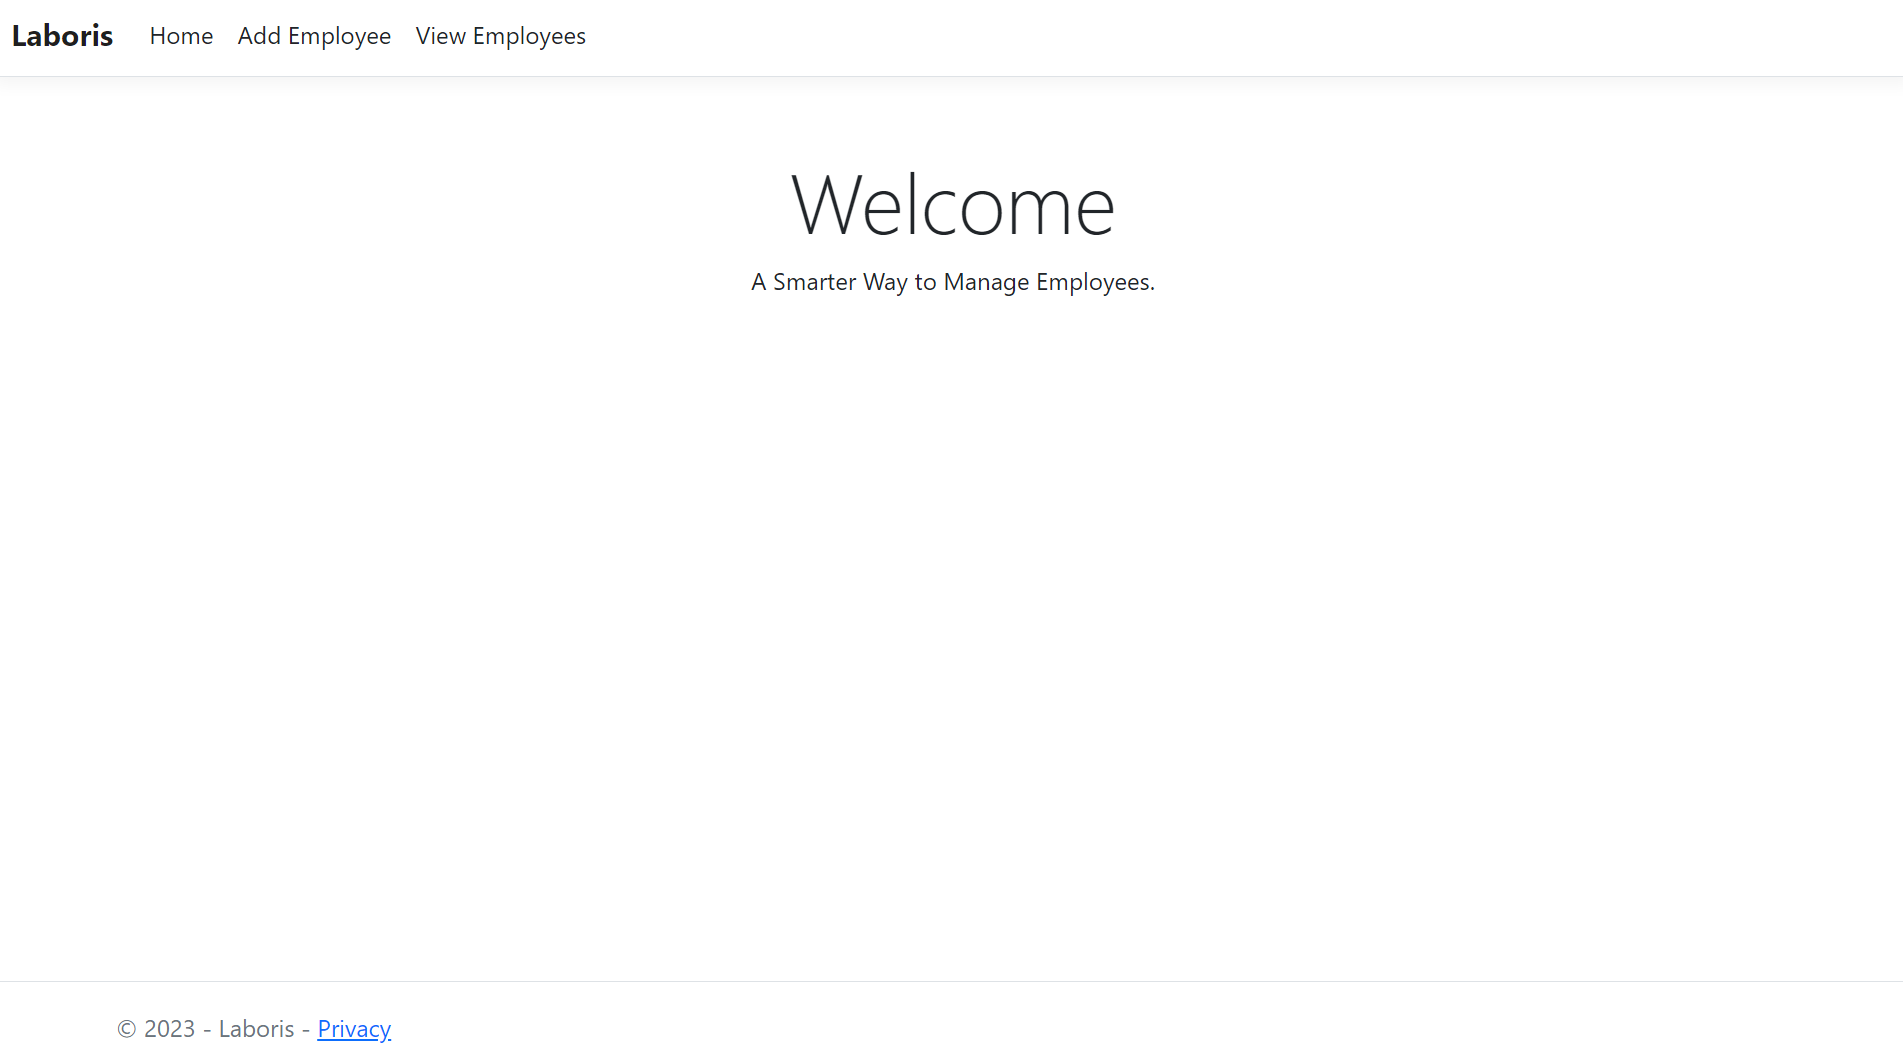Select Home from the top navigation

pos(181,37)
